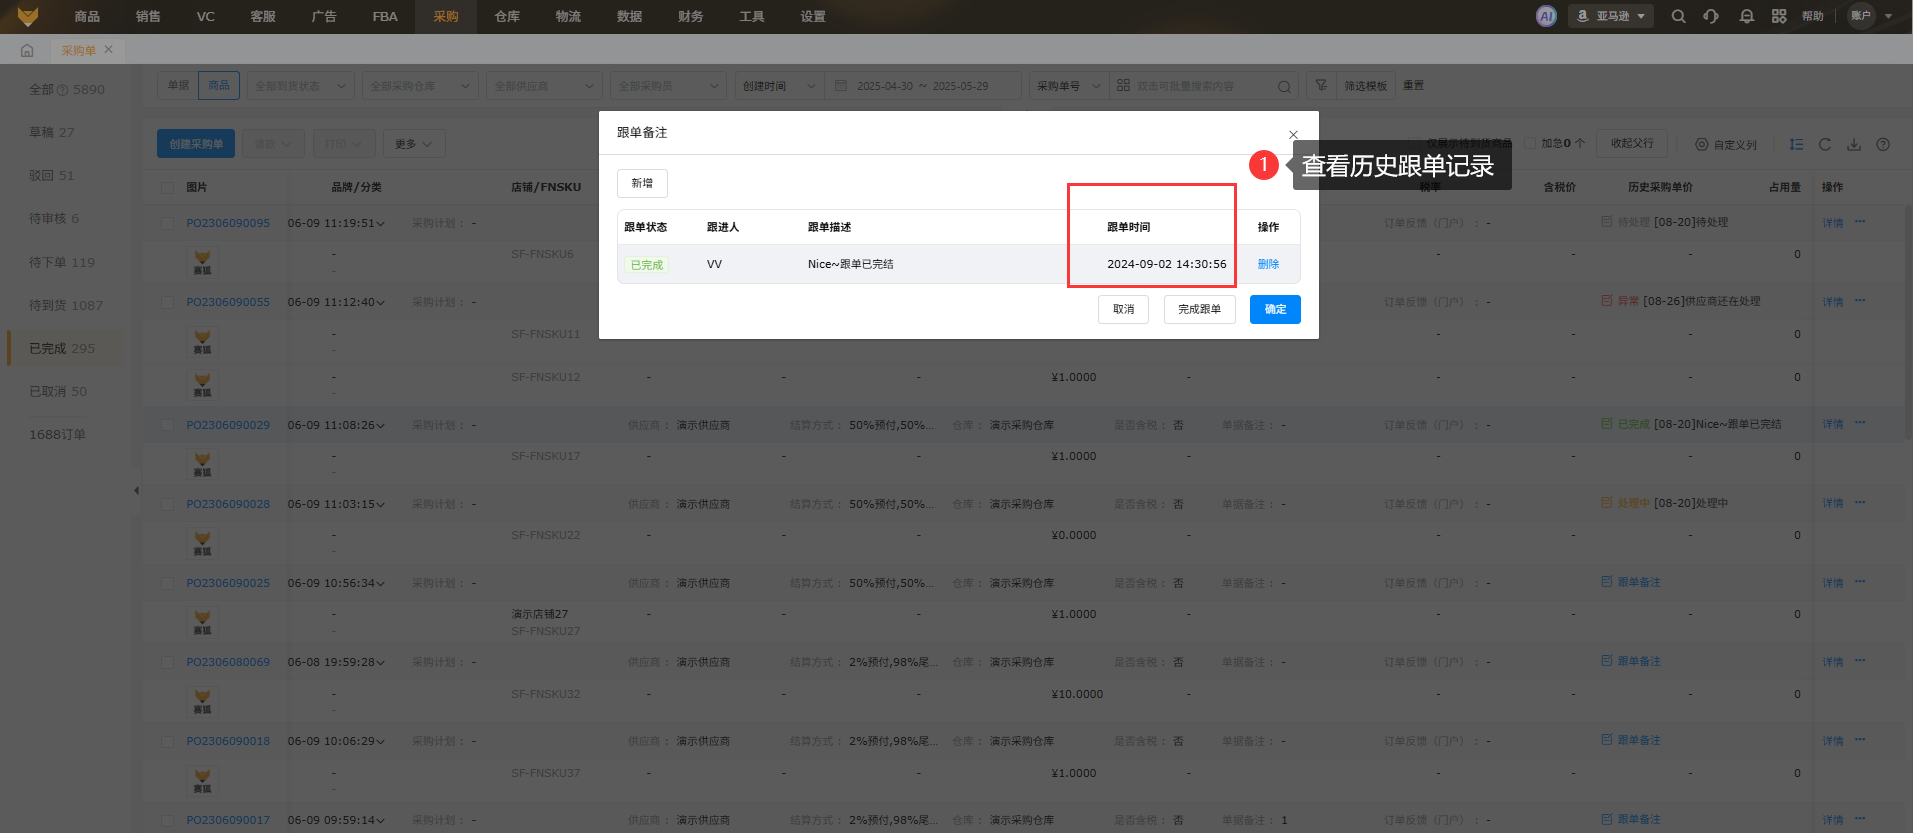Open the notification bell
The width and height of the screenshot is (1913, 833).
(1747, 16)
